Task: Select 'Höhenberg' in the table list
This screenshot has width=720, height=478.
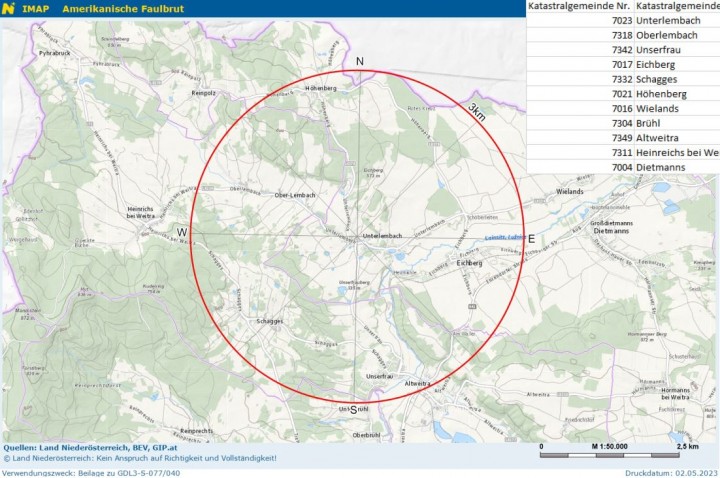Action: pos(662,94)
